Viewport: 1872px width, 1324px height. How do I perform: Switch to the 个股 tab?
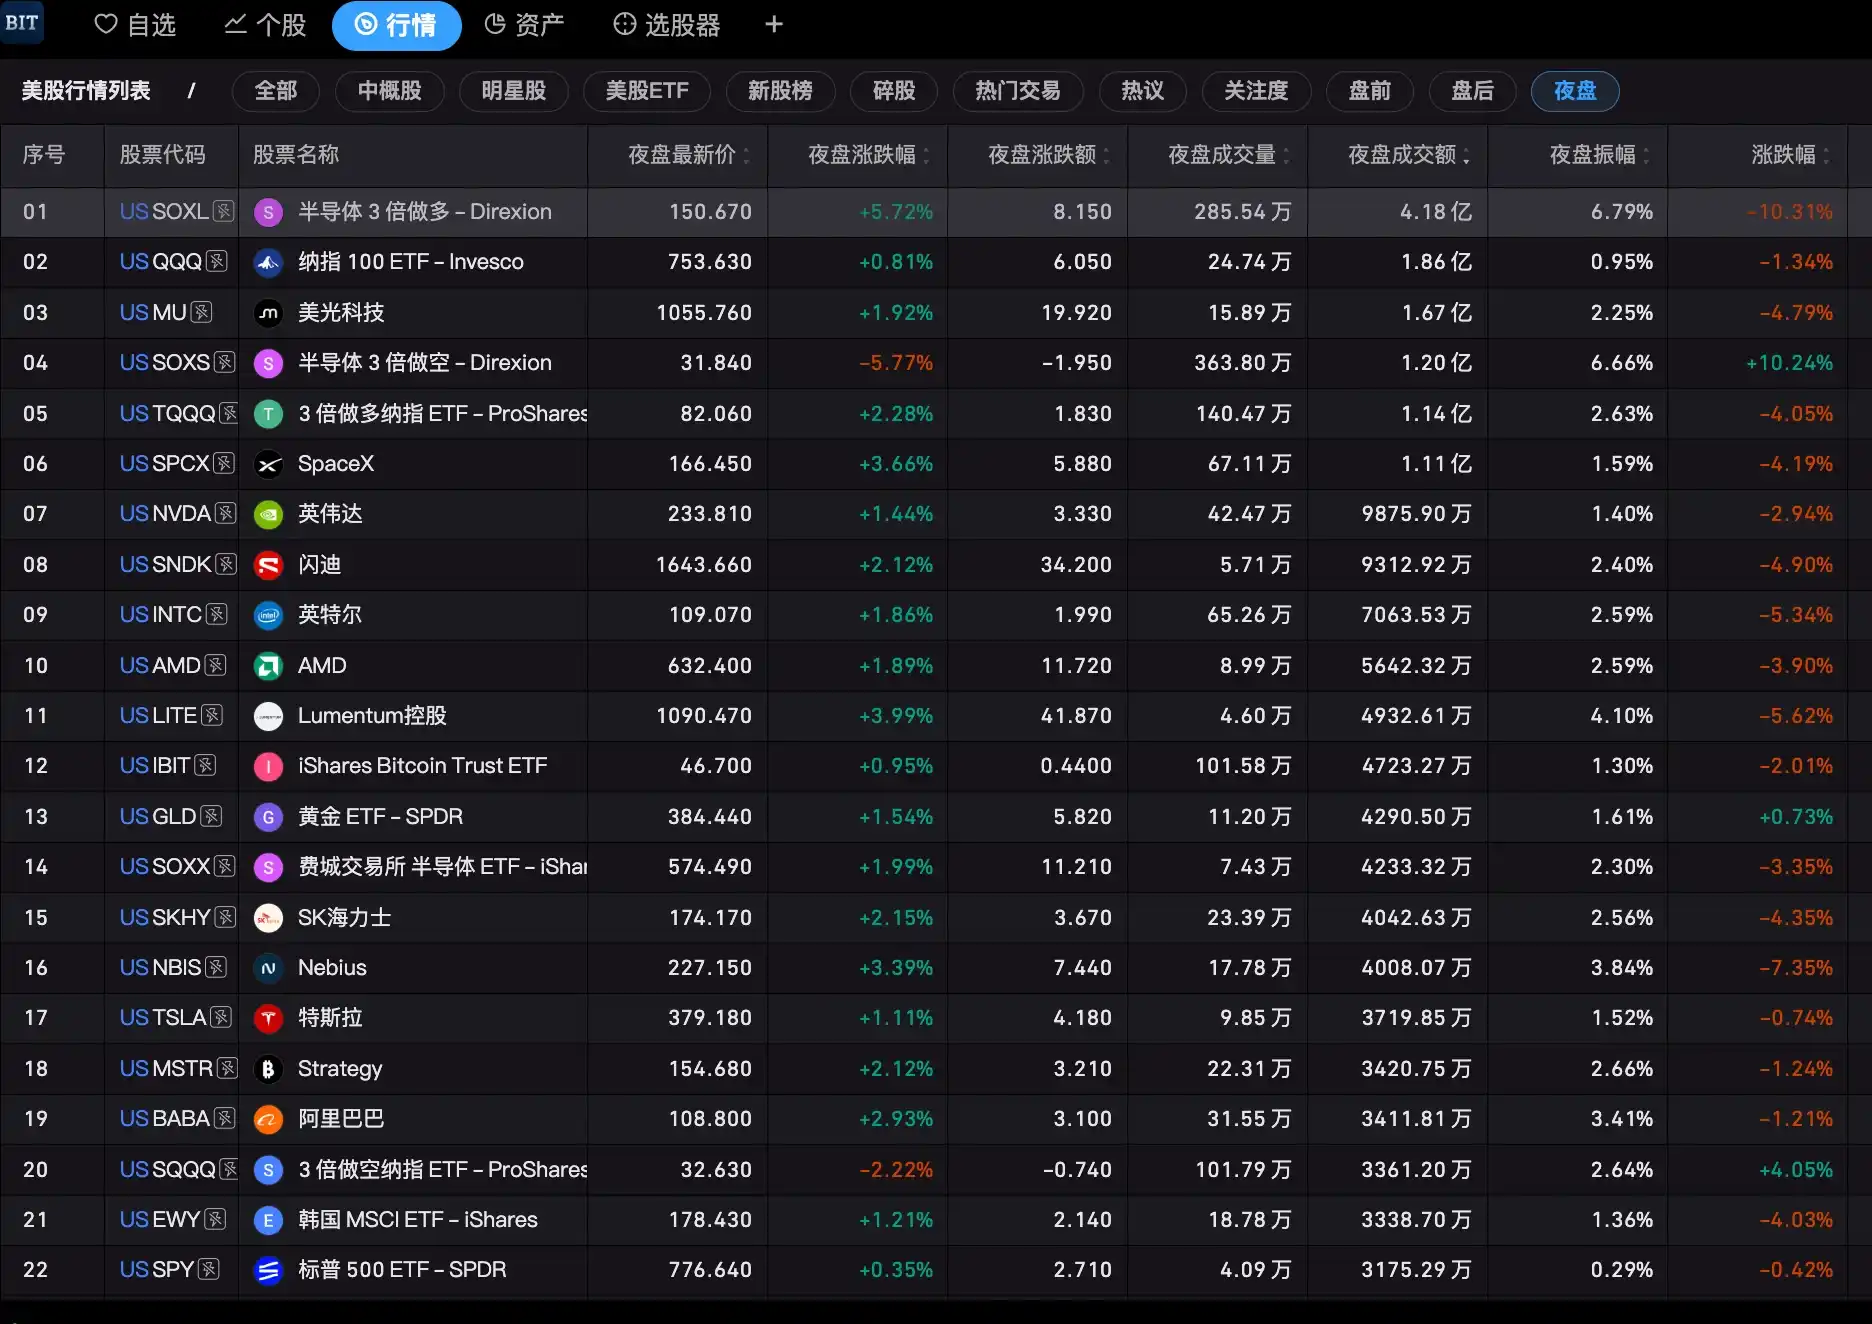click(265, 25)
